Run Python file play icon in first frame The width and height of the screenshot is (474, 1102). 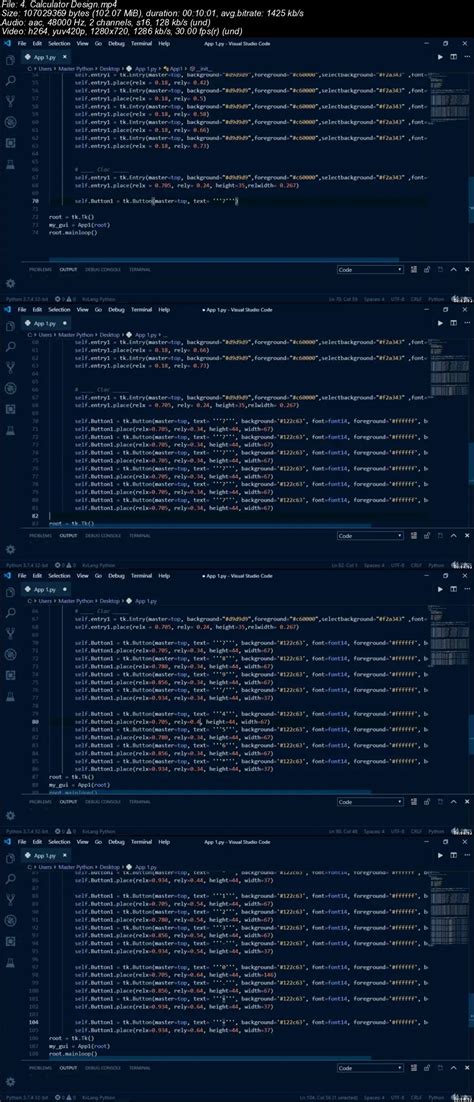[x=441, y=57]
